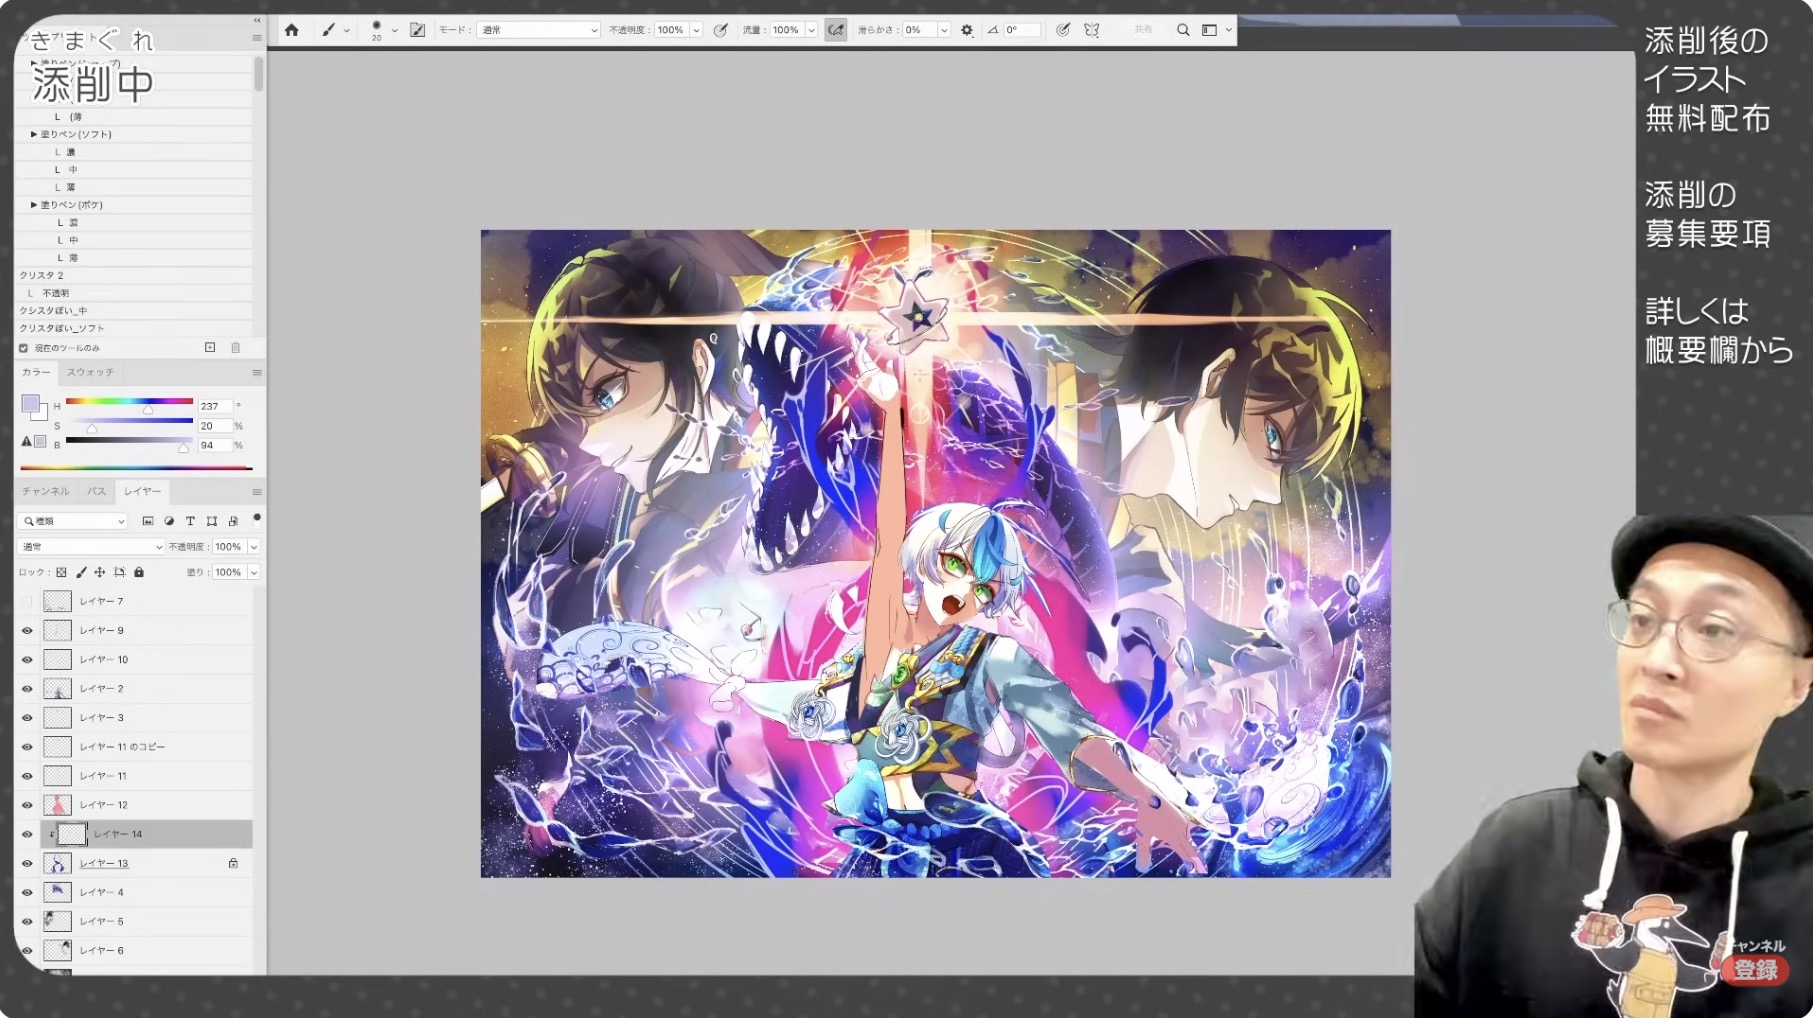This screenshot has width=1814, height=1018.
Task: Toggle pressure for size icon
Action: coord(1062,30)
